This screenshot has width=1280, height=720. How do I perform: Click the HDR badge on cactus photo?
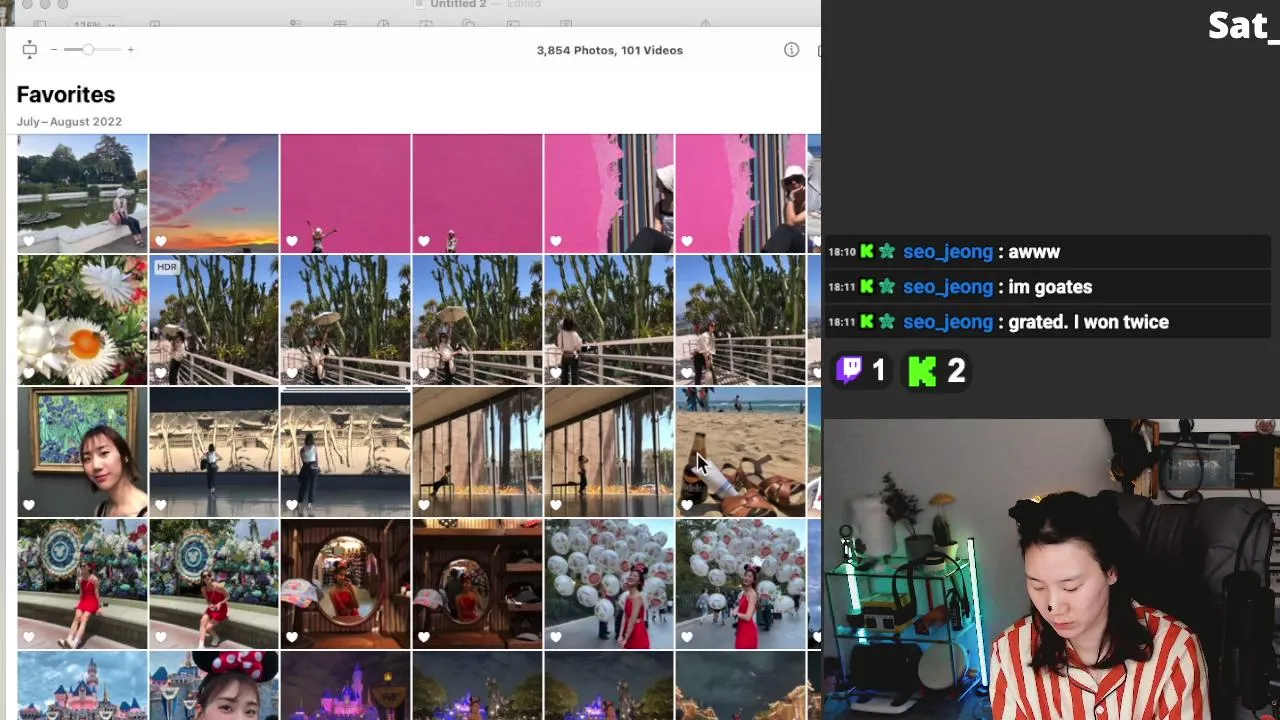166,267
